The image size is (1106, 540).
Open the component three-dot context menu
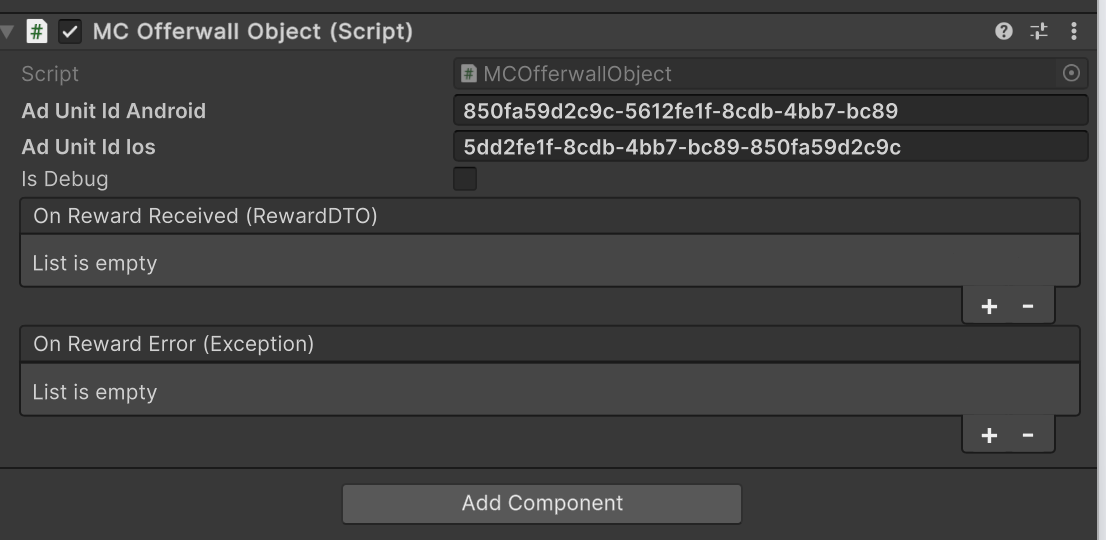tap(1073, 31)
